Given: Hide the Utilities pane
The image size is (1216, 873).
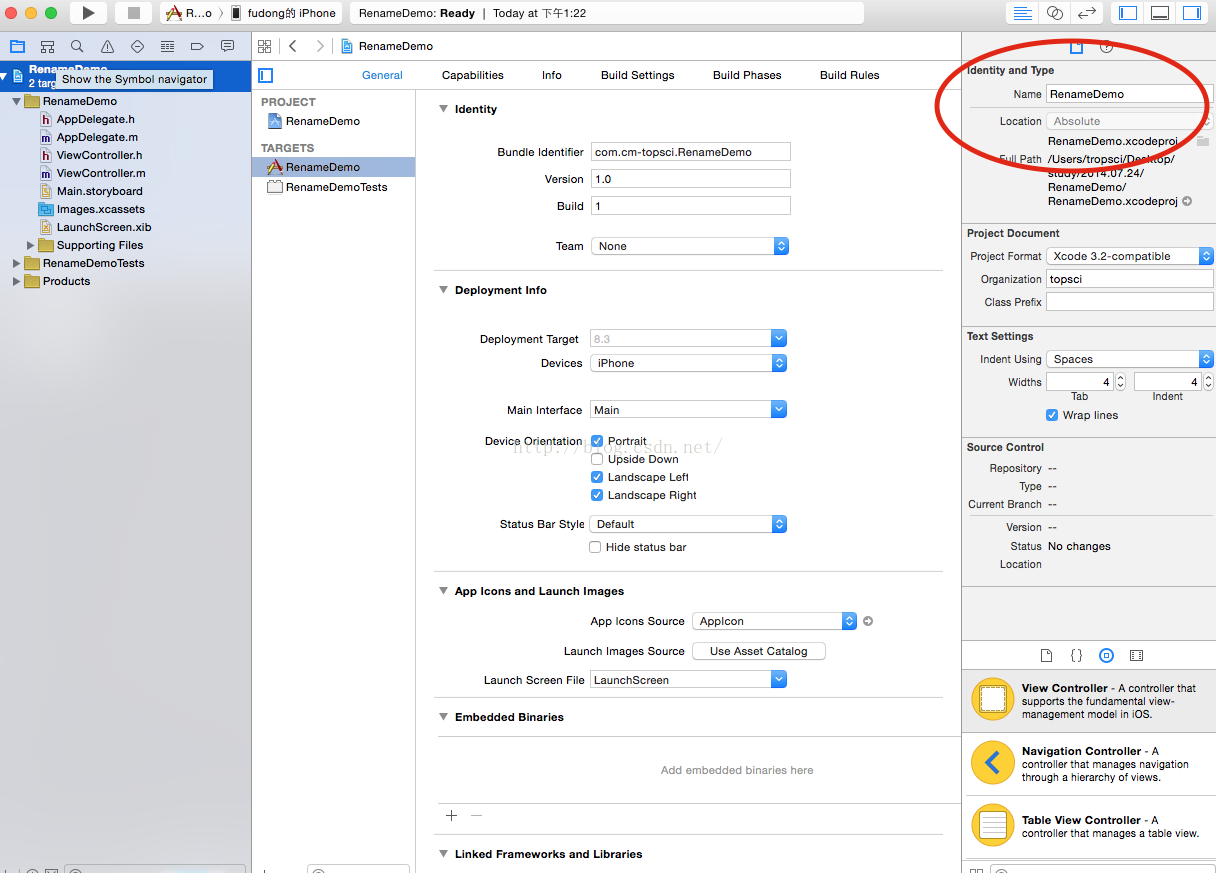Looking at the screenshot, I should (x=1191, y=13).
